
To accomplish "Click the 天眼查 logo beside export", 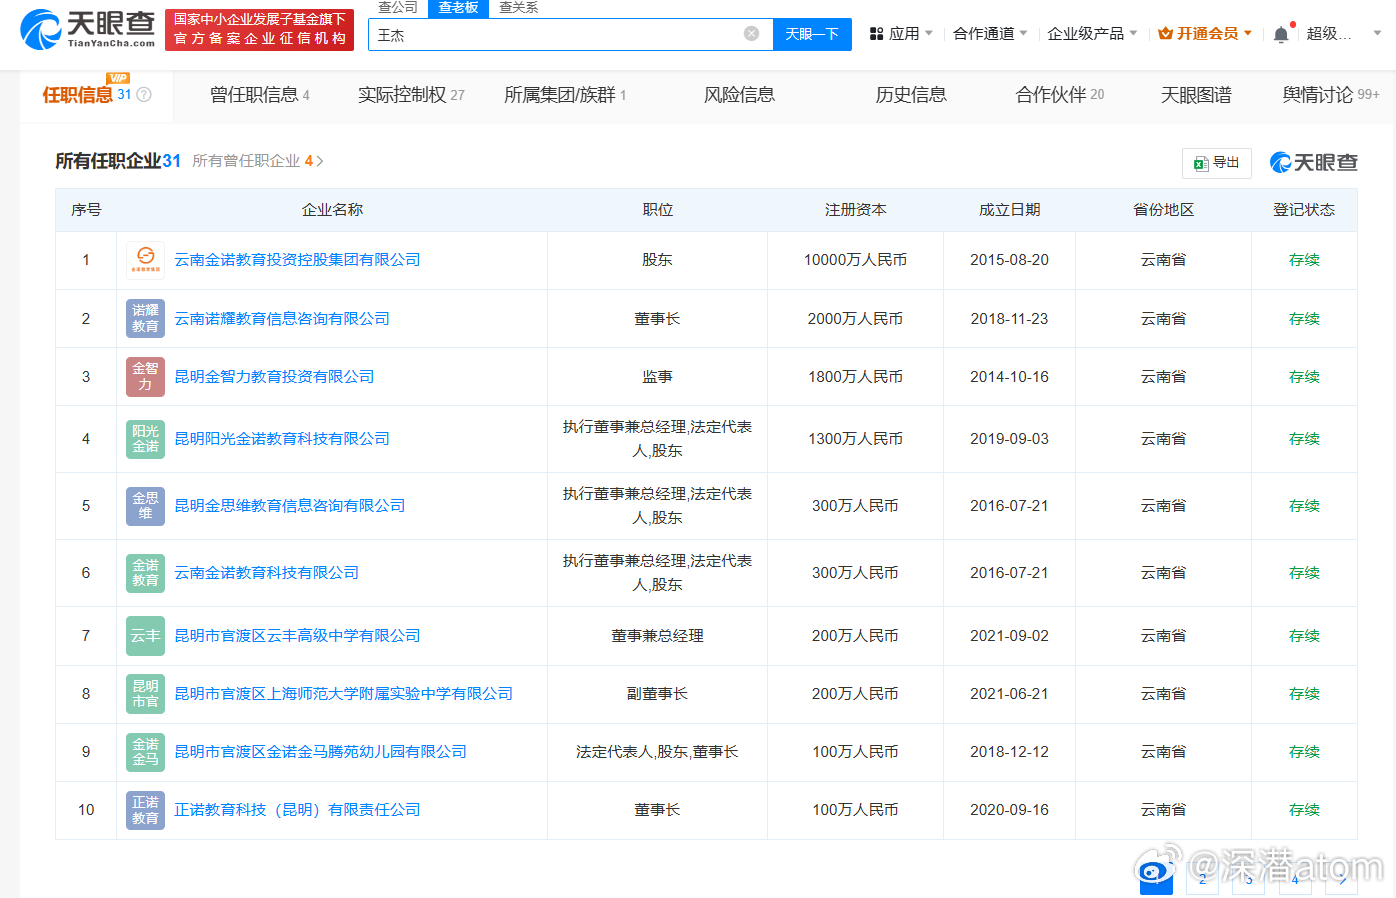I will [1314, 162].
